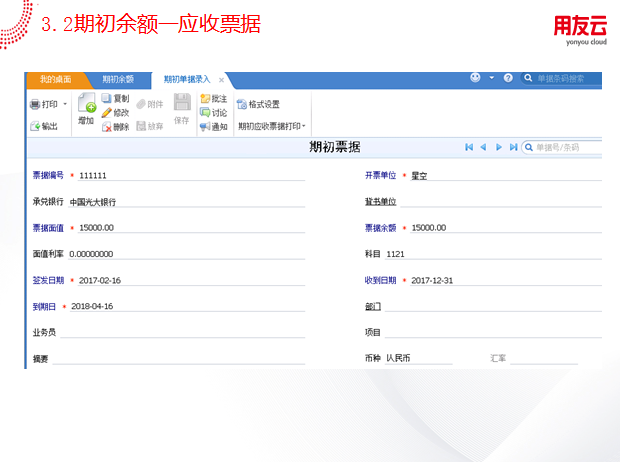Click the Notify (通知) megaphone icon
The width and height of the screenshot is (620, 462).
tap(205, 127)
